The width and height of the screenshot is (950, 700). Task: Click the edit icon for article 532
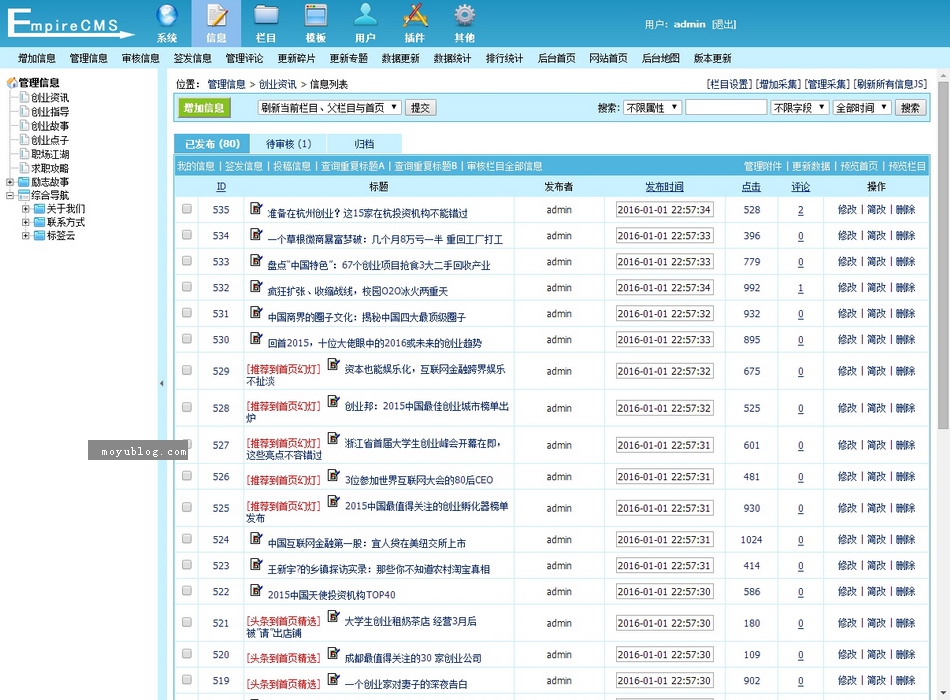tap(256, 287)
